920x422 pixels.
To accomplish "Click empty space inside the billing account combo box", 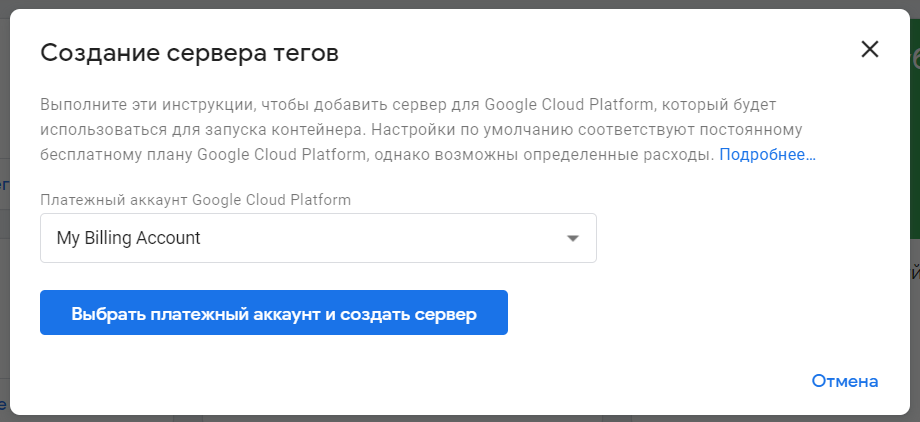I will point(400,238).
